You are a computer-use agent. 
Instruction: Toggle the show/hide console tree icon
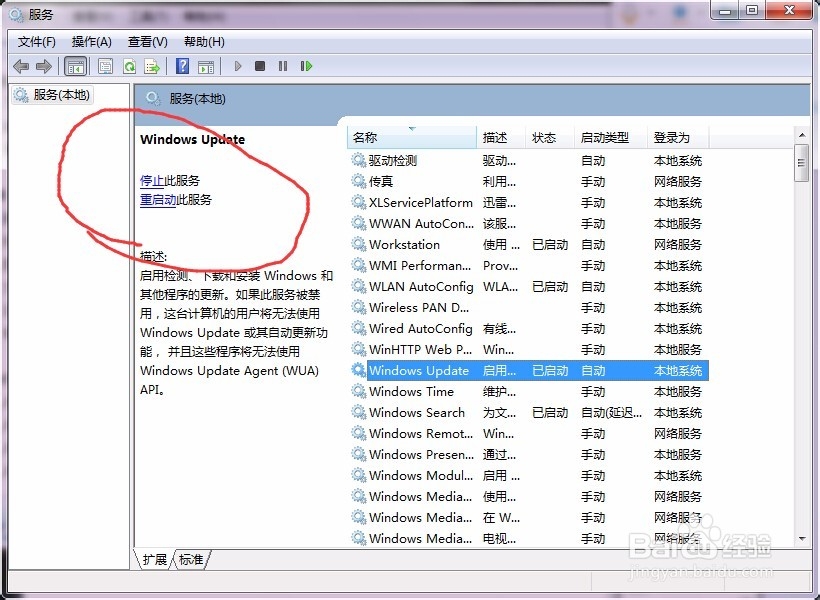(x=75, y=66)
